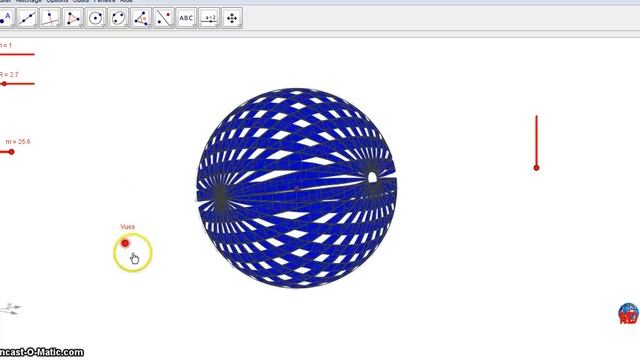640x360 pixels.
Task: Select the ABC Insert Text tool
Action: 187,18
